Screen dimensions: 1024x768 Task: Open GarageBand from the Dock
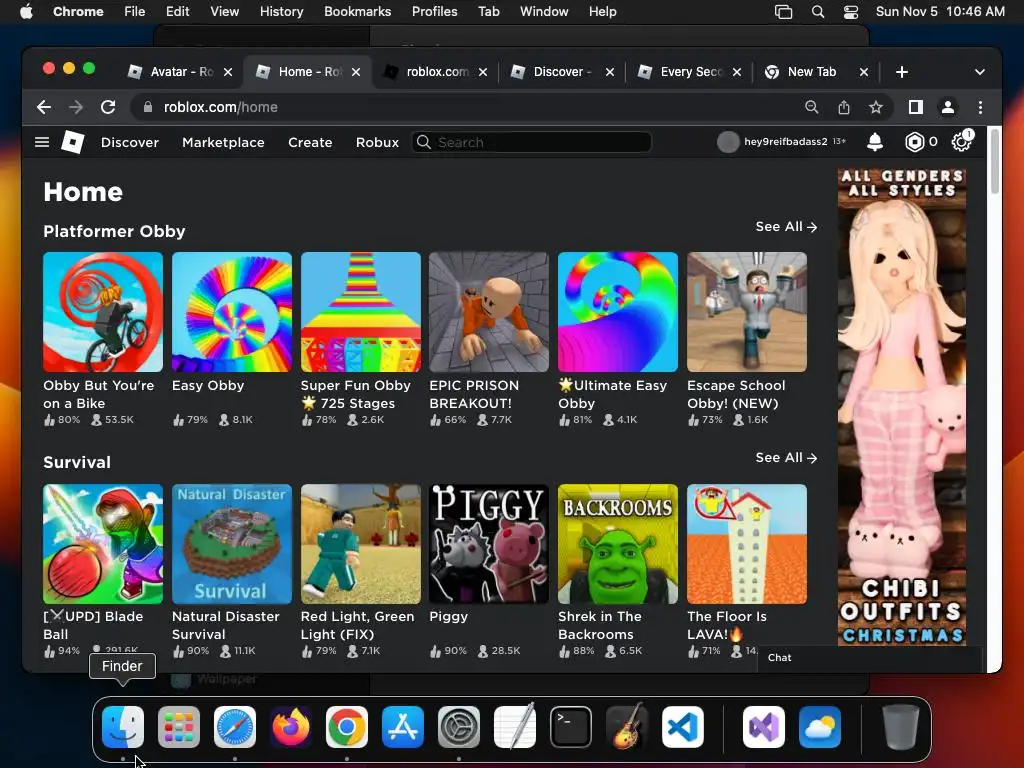point(627,726)
